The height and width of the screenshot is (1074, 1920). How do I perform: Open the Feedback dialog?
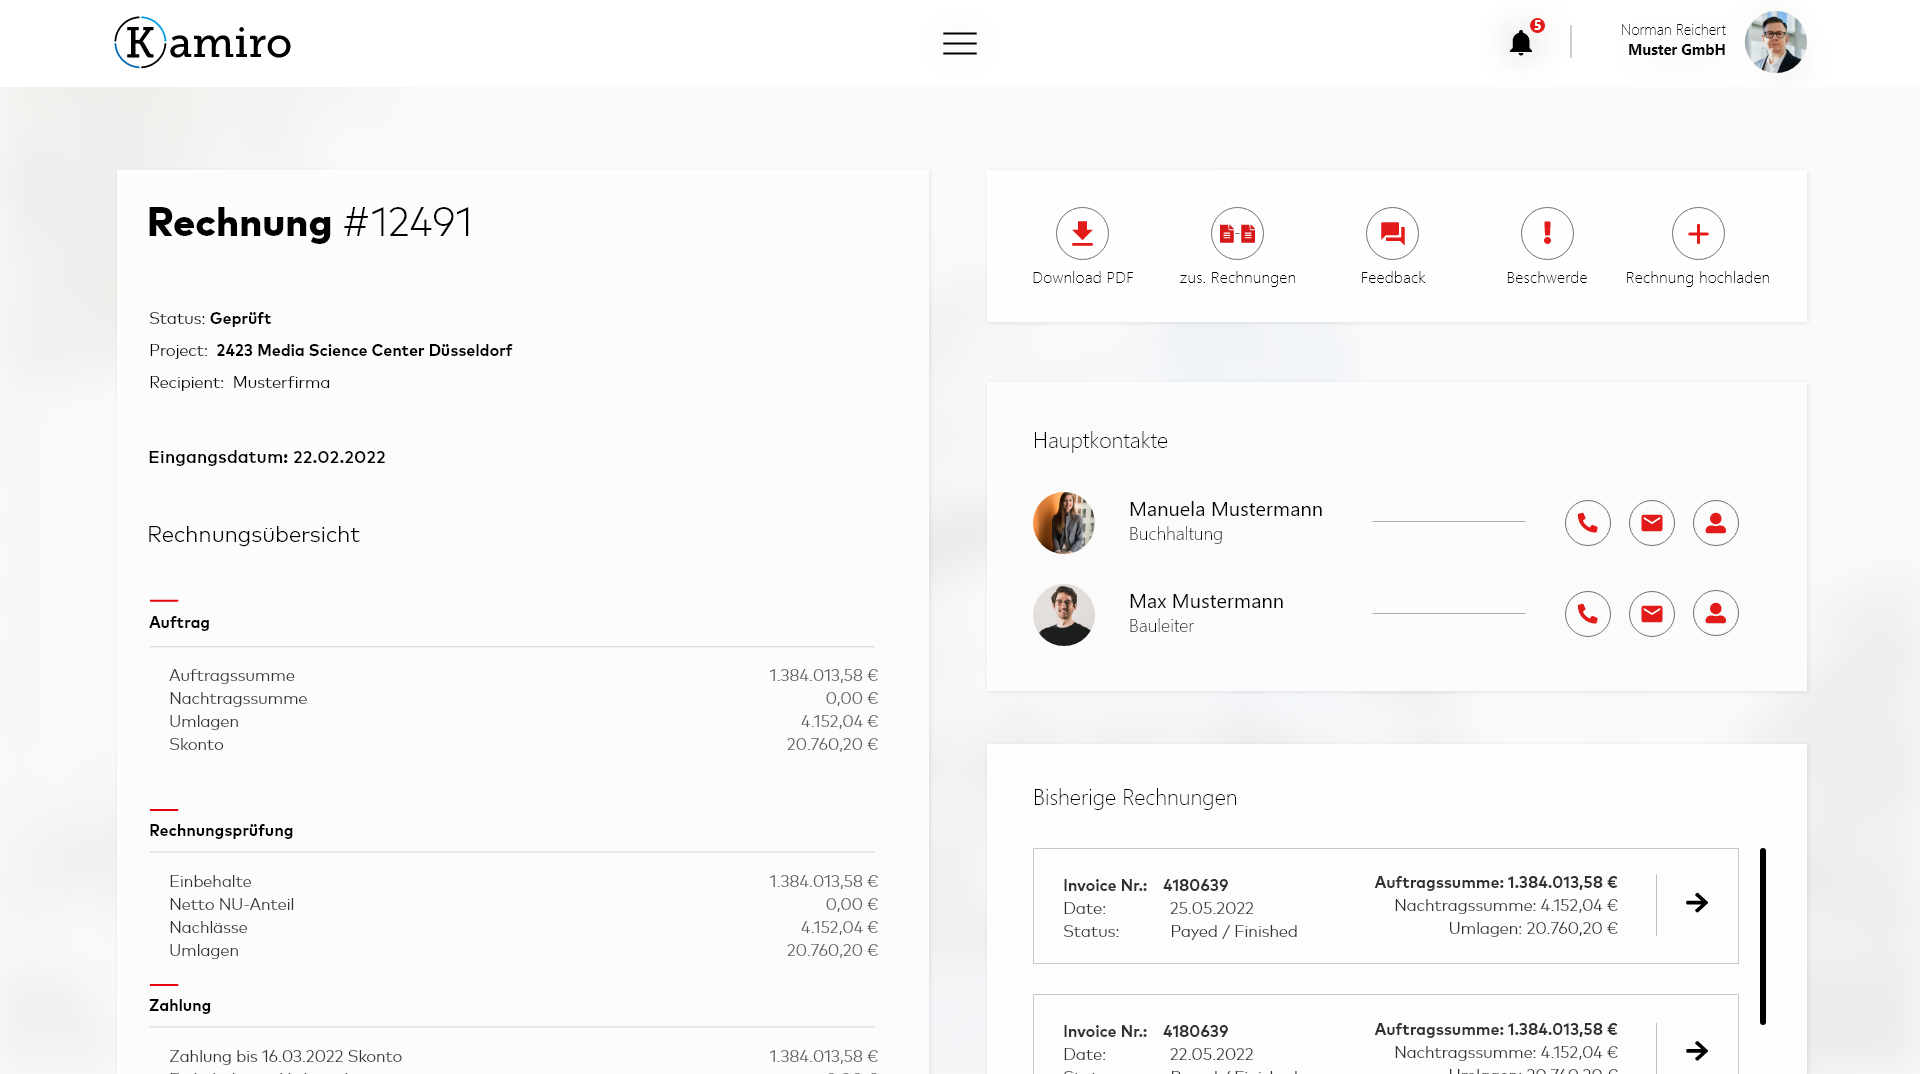[1392, 233]
